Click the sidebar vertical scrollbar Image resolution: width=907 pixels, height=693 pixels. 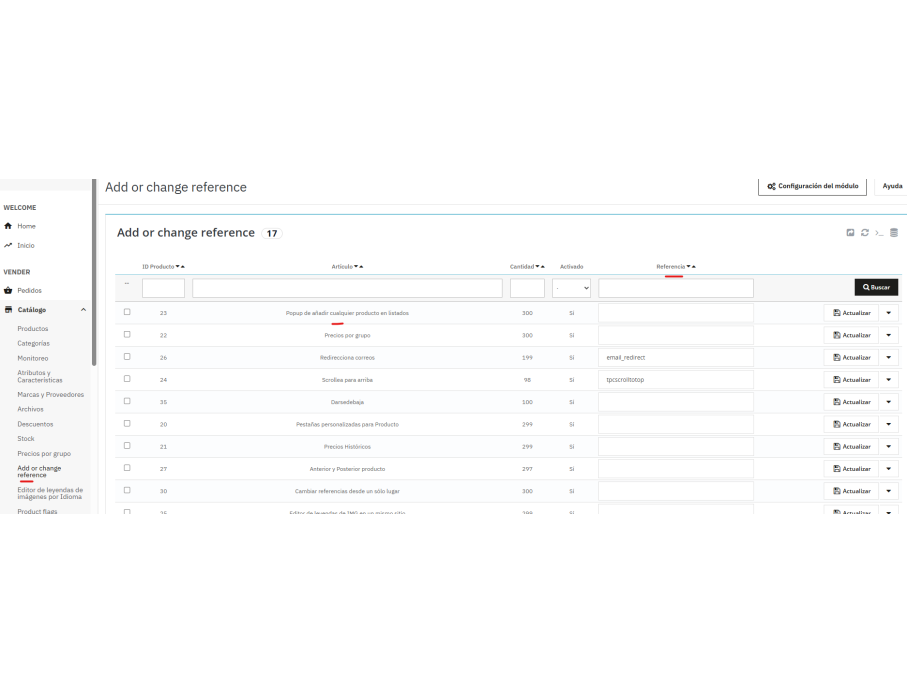click(x=94, y=272)
